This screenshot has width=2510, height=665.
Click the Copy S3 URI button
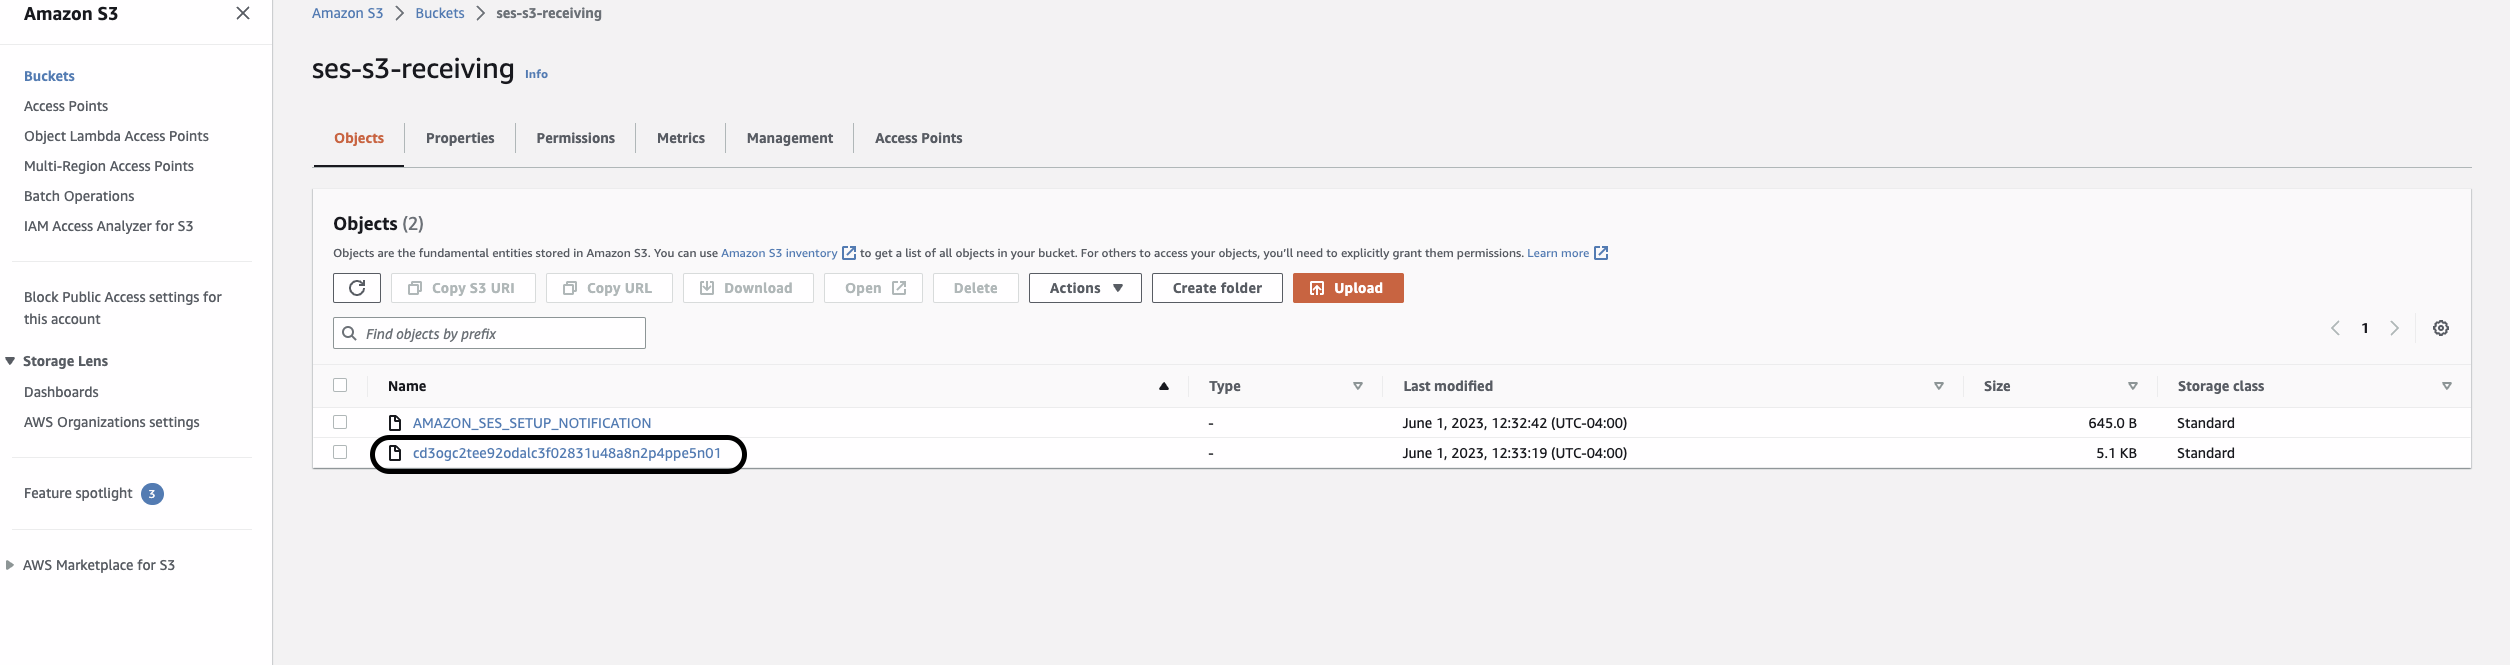click(x=463, y=288)
